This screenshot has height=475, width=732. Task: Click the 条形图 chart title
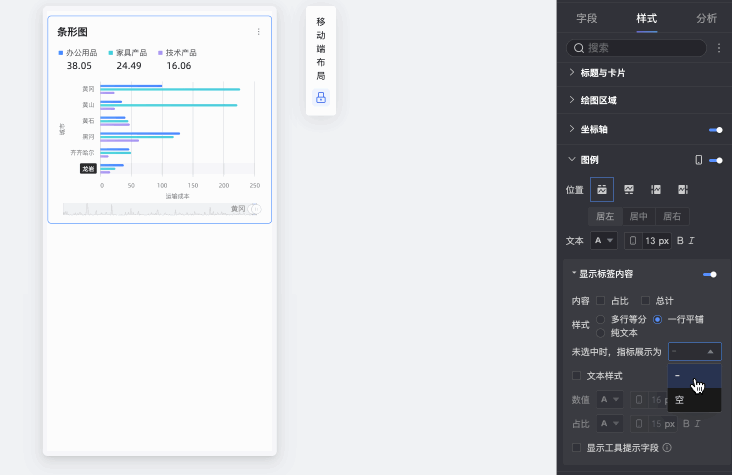coord(72,32)
